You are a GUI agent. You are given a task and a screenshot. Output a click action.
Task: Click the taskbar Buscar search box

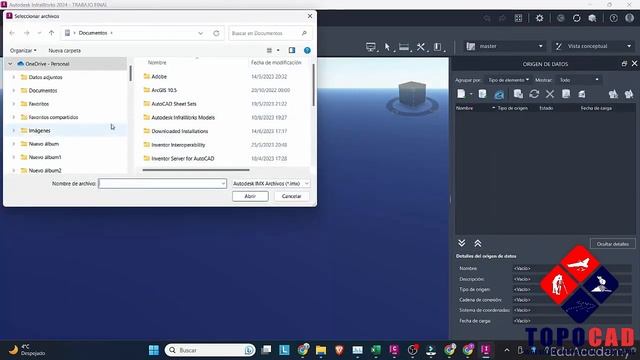210,350
